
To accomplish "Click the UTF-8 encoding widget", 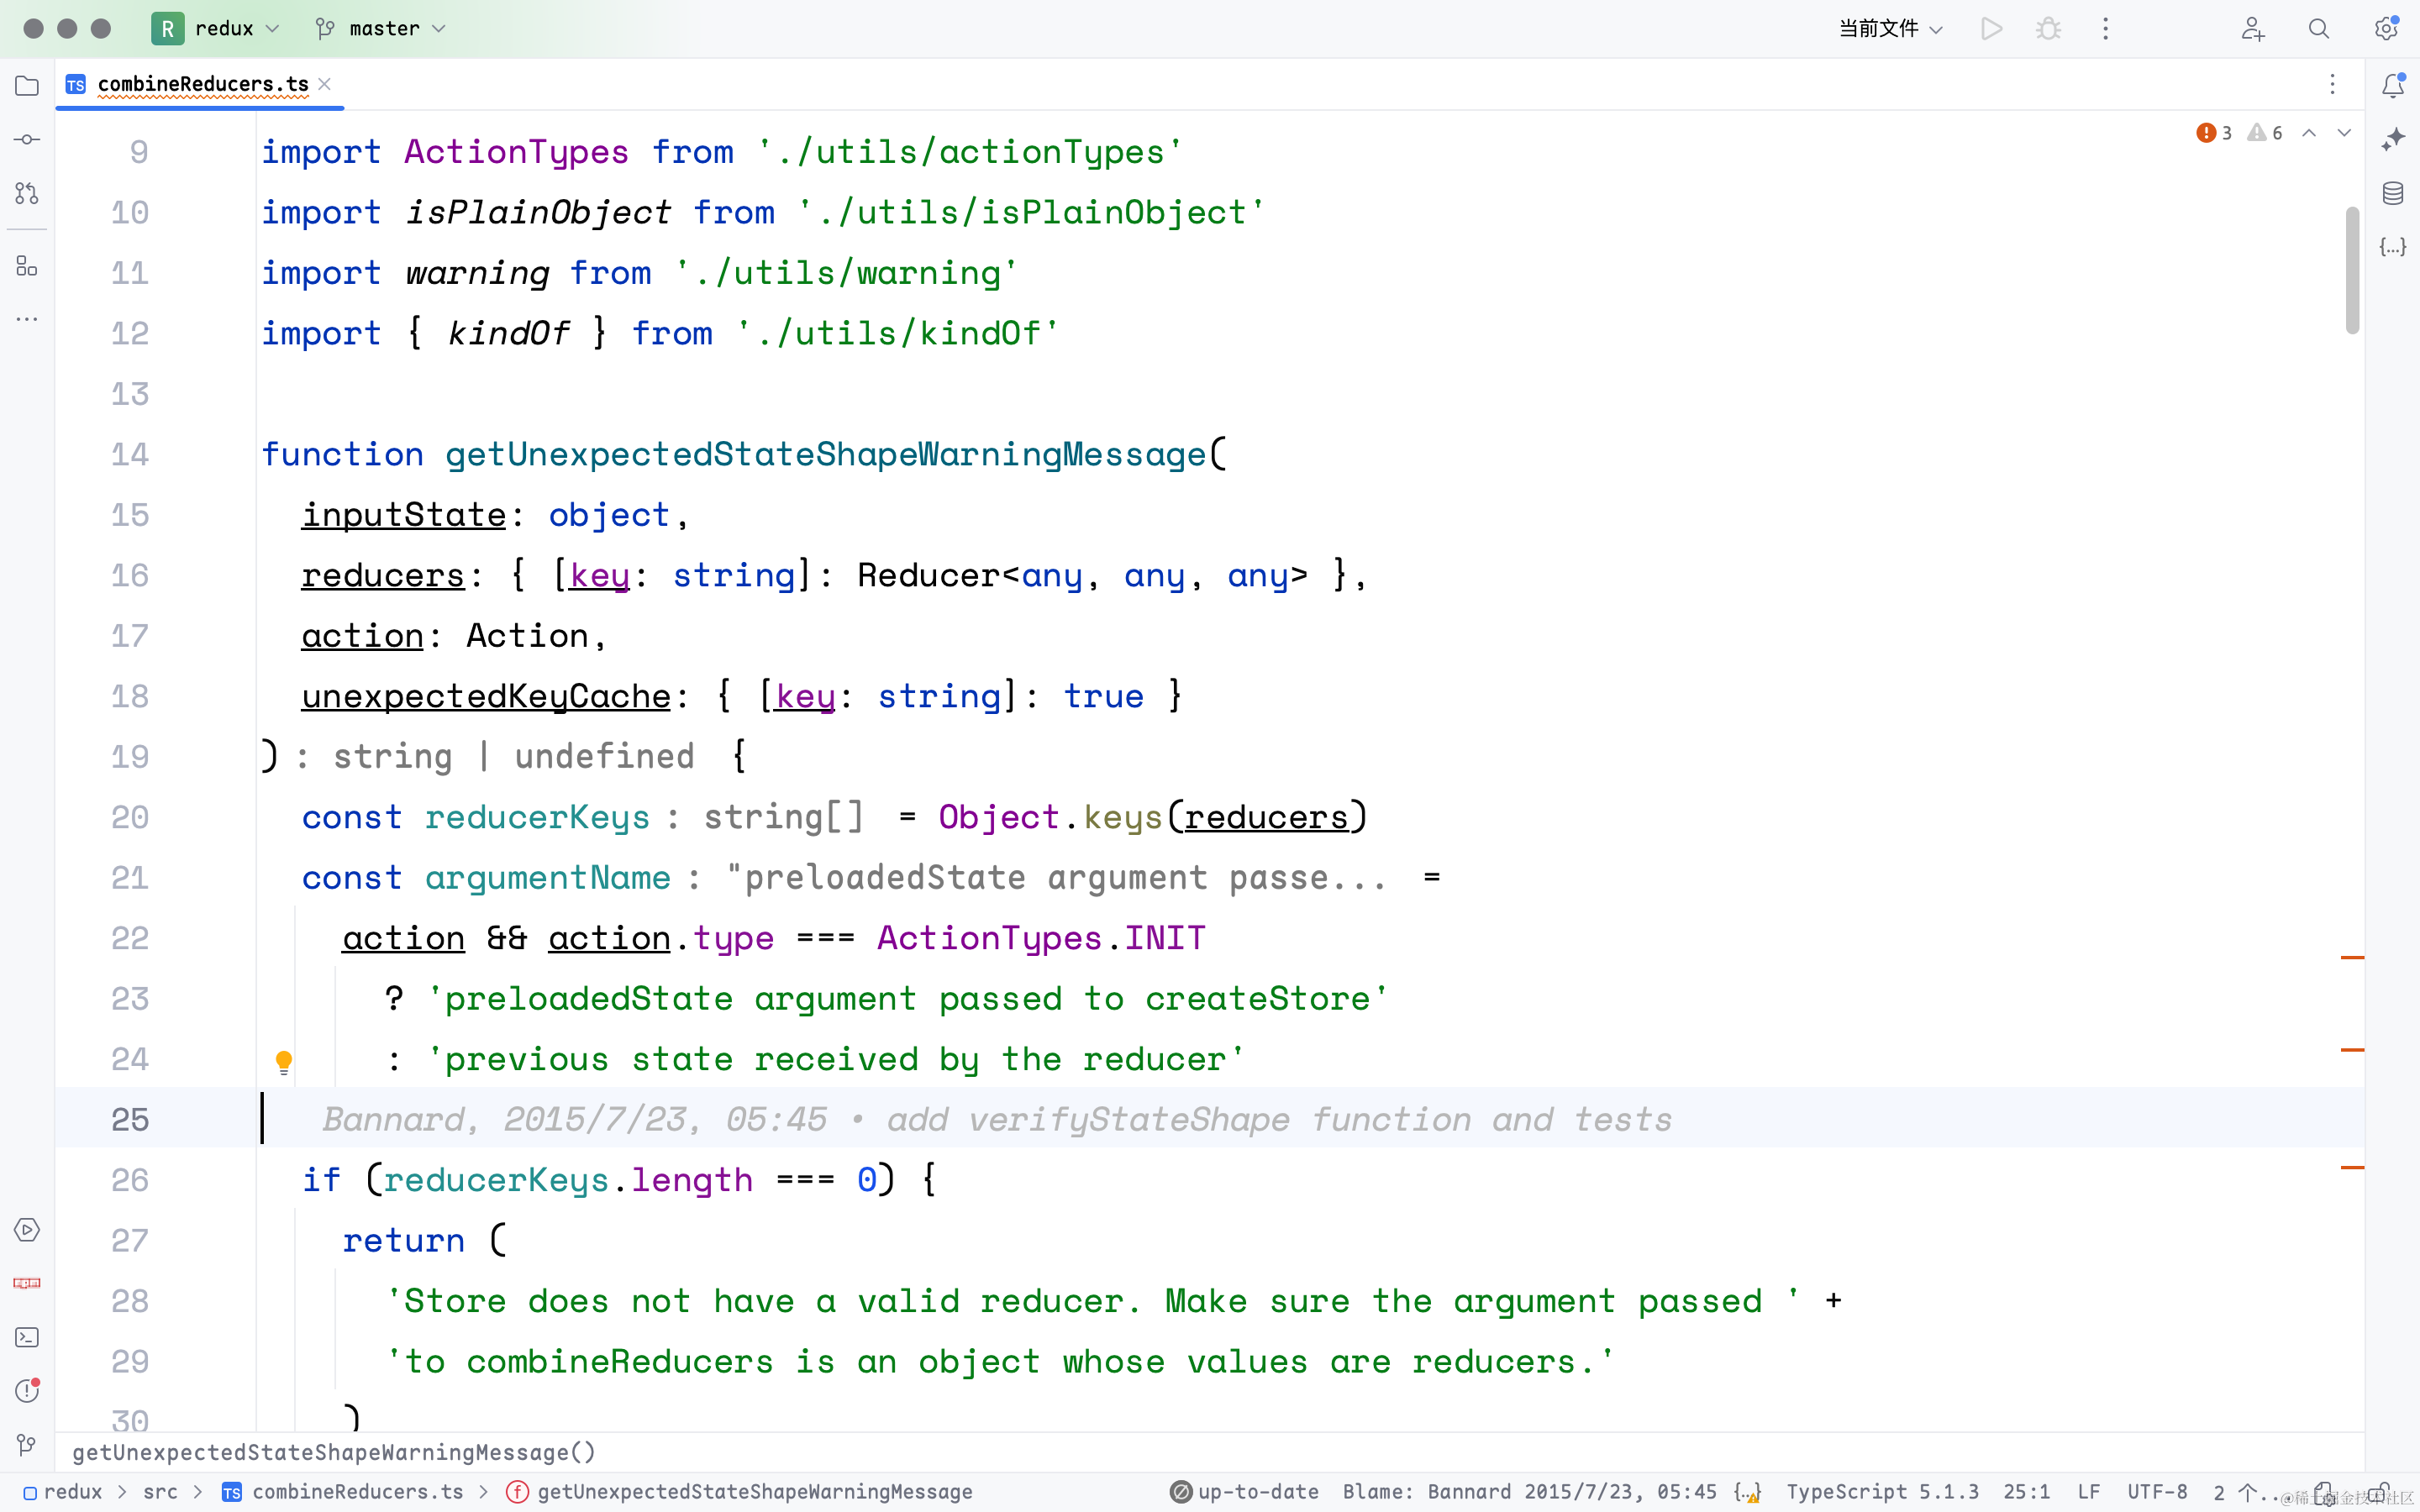I will (2157, 1492).
